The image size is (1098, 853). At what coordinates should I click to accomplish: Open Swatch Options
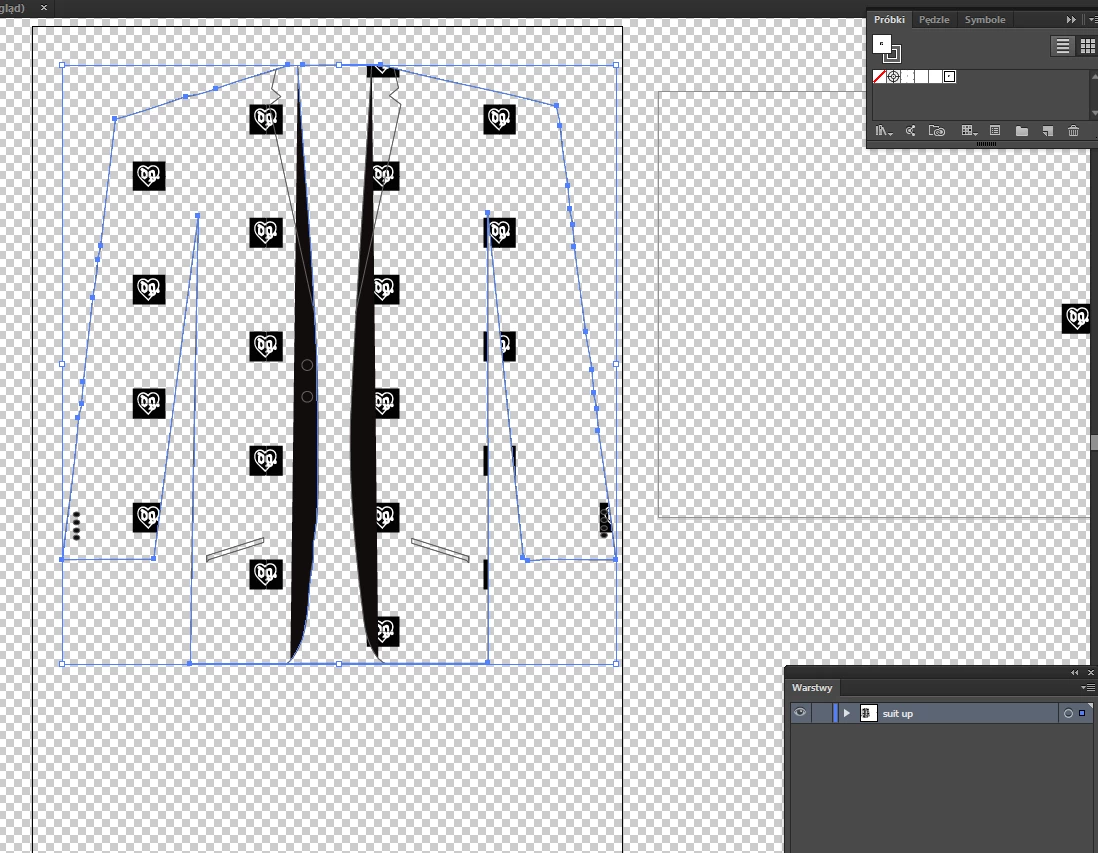(x=995, y=131)
